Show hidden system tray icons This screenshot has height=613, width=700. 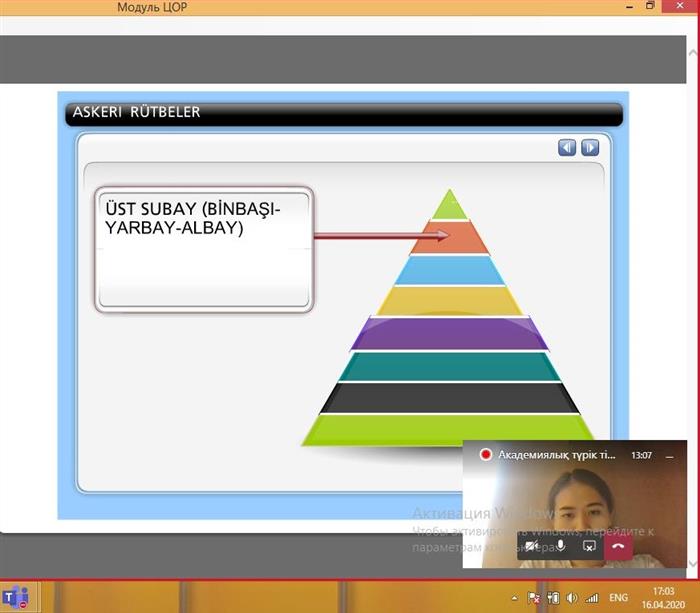pyautogui.click(x=512, y=598)
